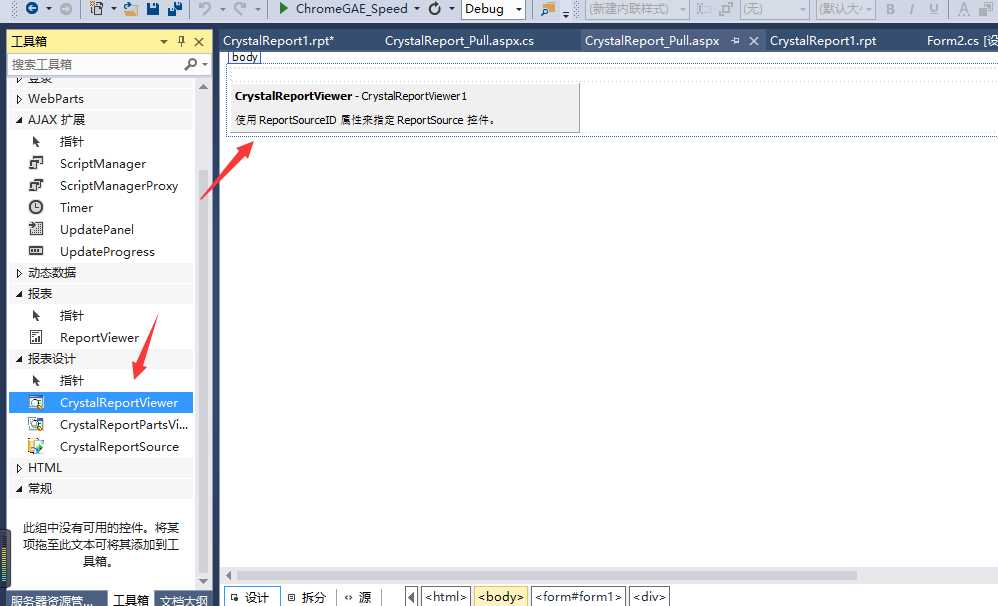Viewport: 998px width, 606px height.
Task: Toggle auto-hide pin on Toolbox panel
Action: click(181, 41)
